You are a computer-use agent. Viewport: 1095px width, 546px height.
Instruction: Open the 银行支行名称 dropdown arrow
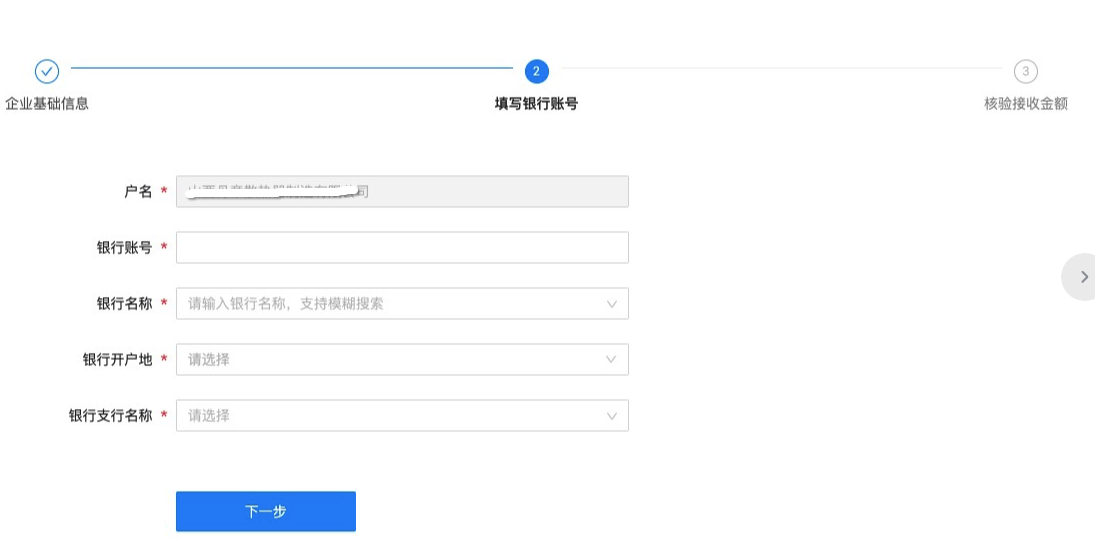tap(612, 416)
